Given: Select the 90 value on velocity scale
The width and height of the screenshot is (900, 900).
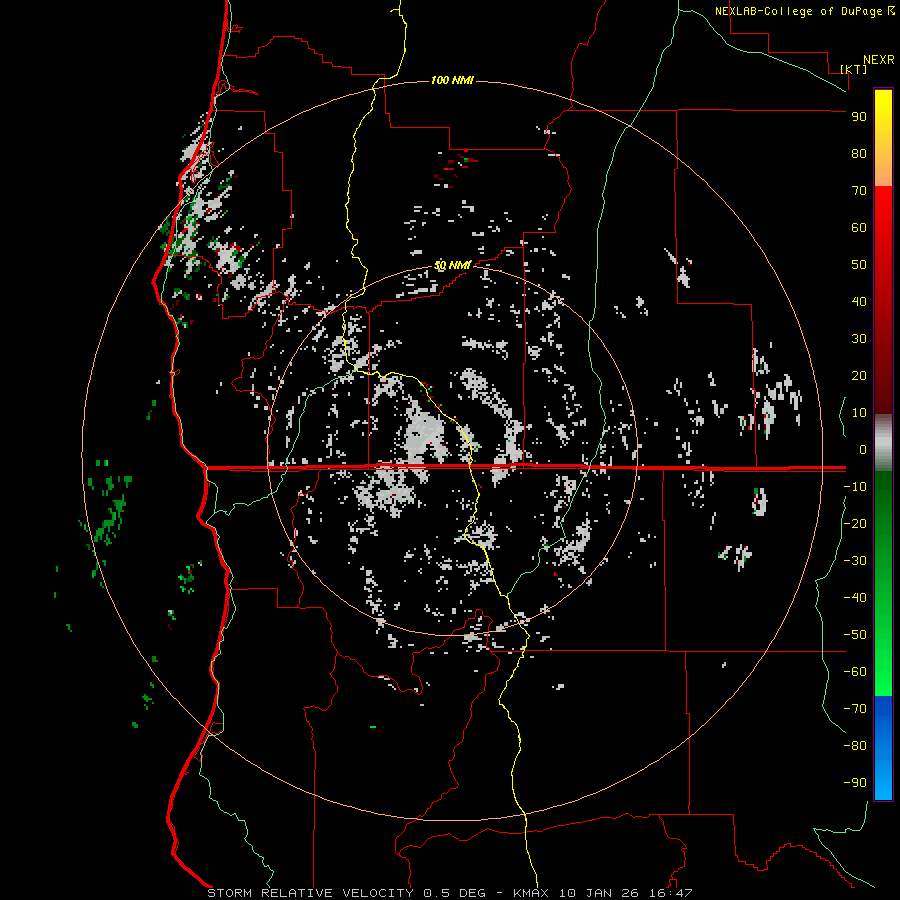Looking at the screenshot, I should coord(859,117).
